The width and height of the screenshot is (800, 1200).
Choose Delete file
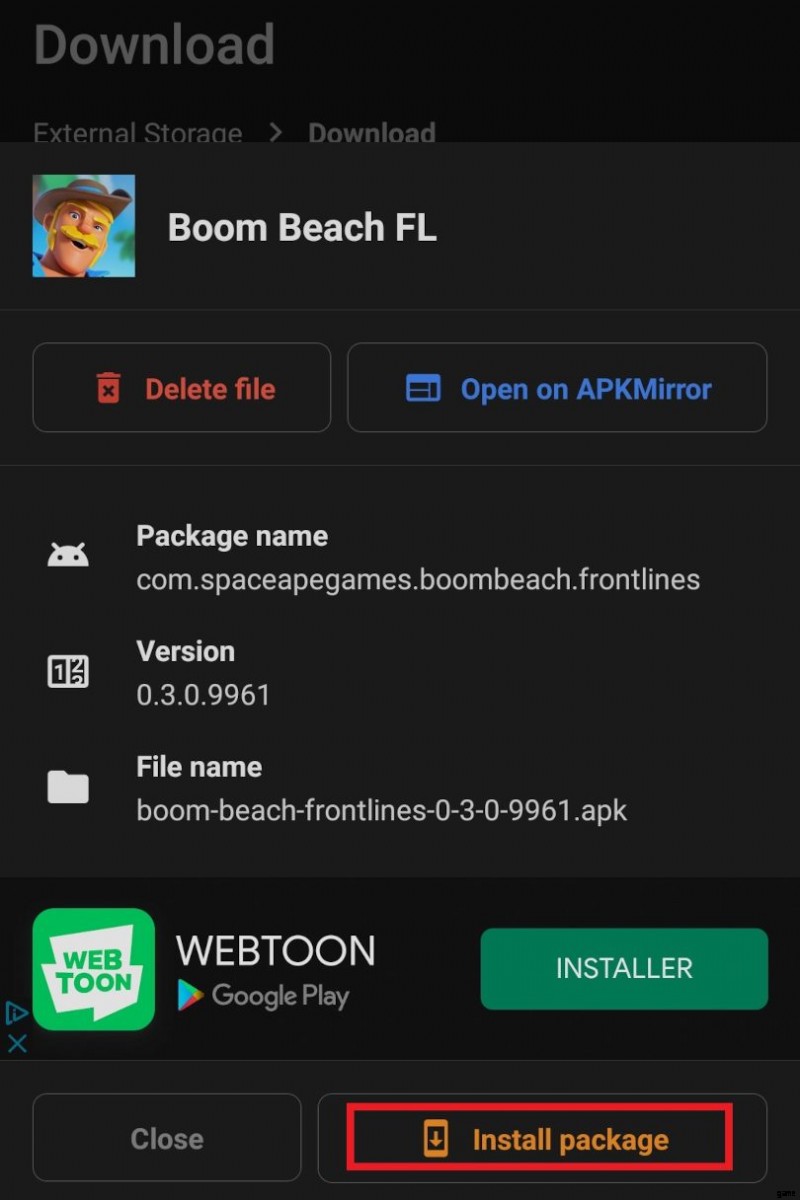click(x=182, y=388)
